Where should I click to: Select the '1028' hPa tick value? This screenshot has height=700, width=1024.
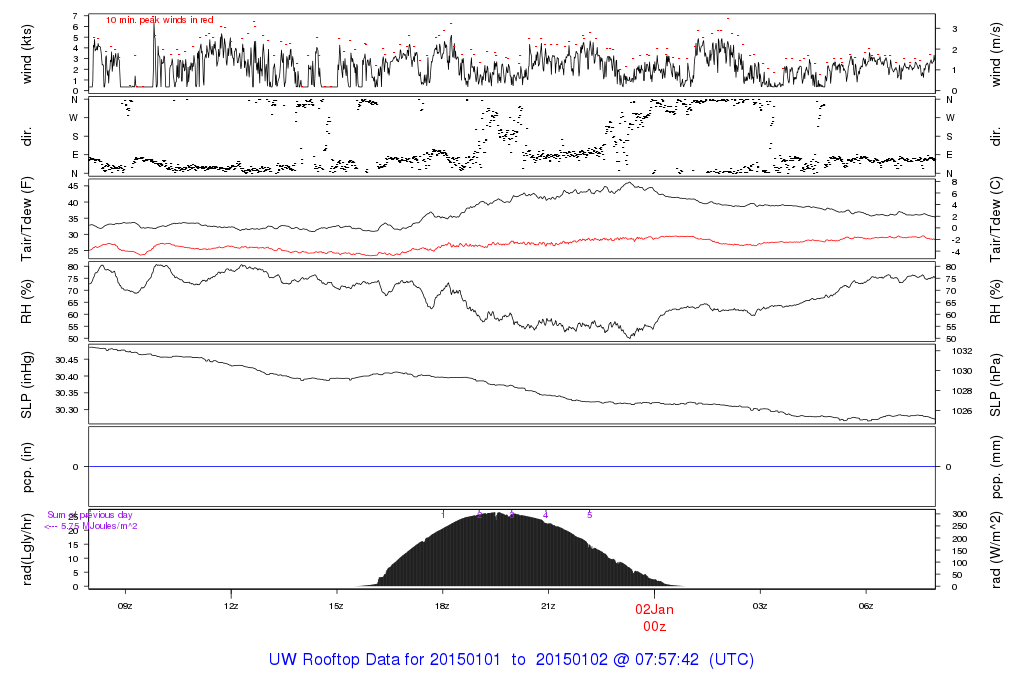[962, 391]
